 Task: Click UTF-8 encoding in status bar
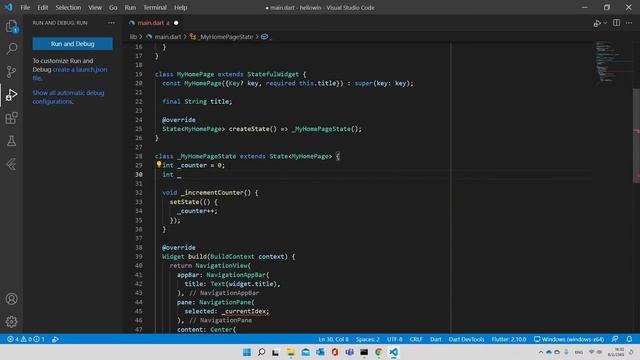395,339
